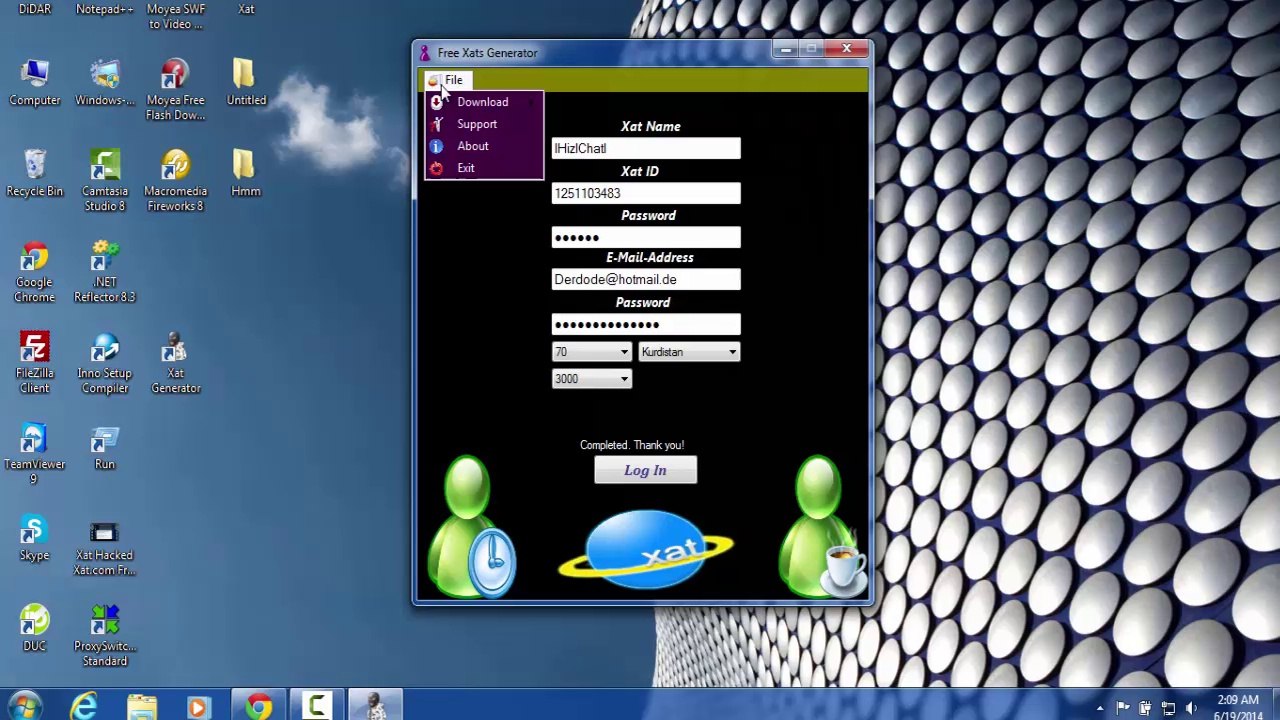Select the FileZilla Client icon
The image size is (1280, 720).
pyautogui.click(x=35, y=363)
